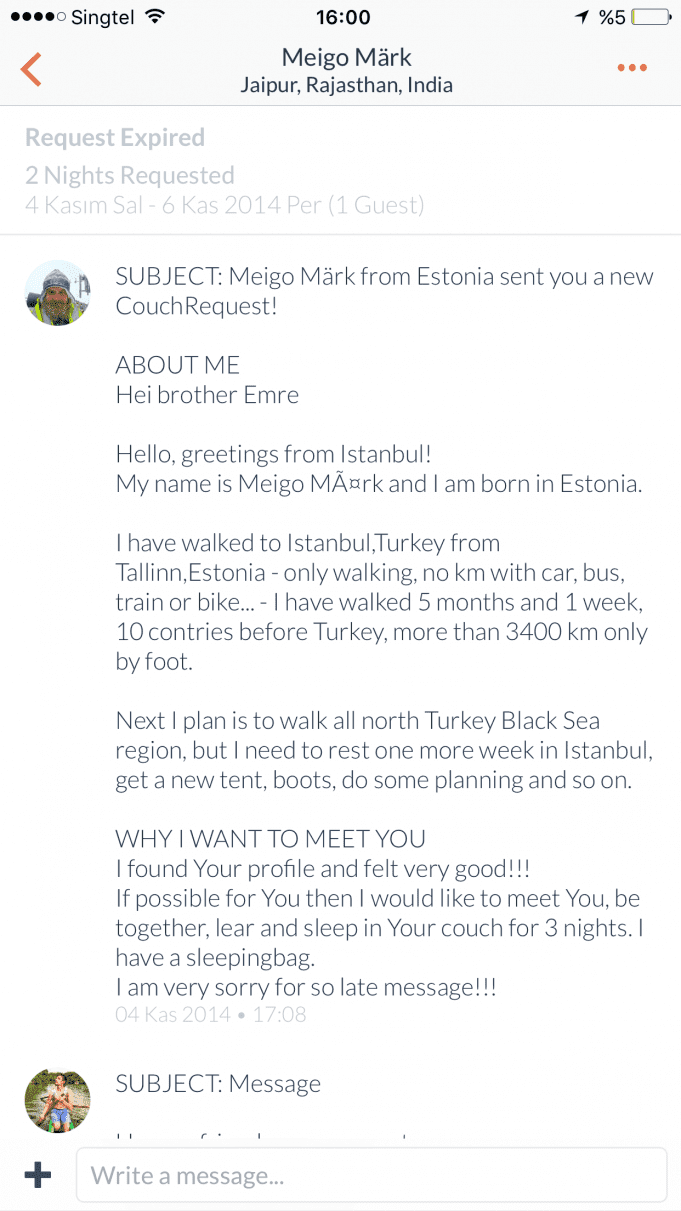Tap the Meigo Märk name header
The image size is (681, 1211).
tap(347, 57)
